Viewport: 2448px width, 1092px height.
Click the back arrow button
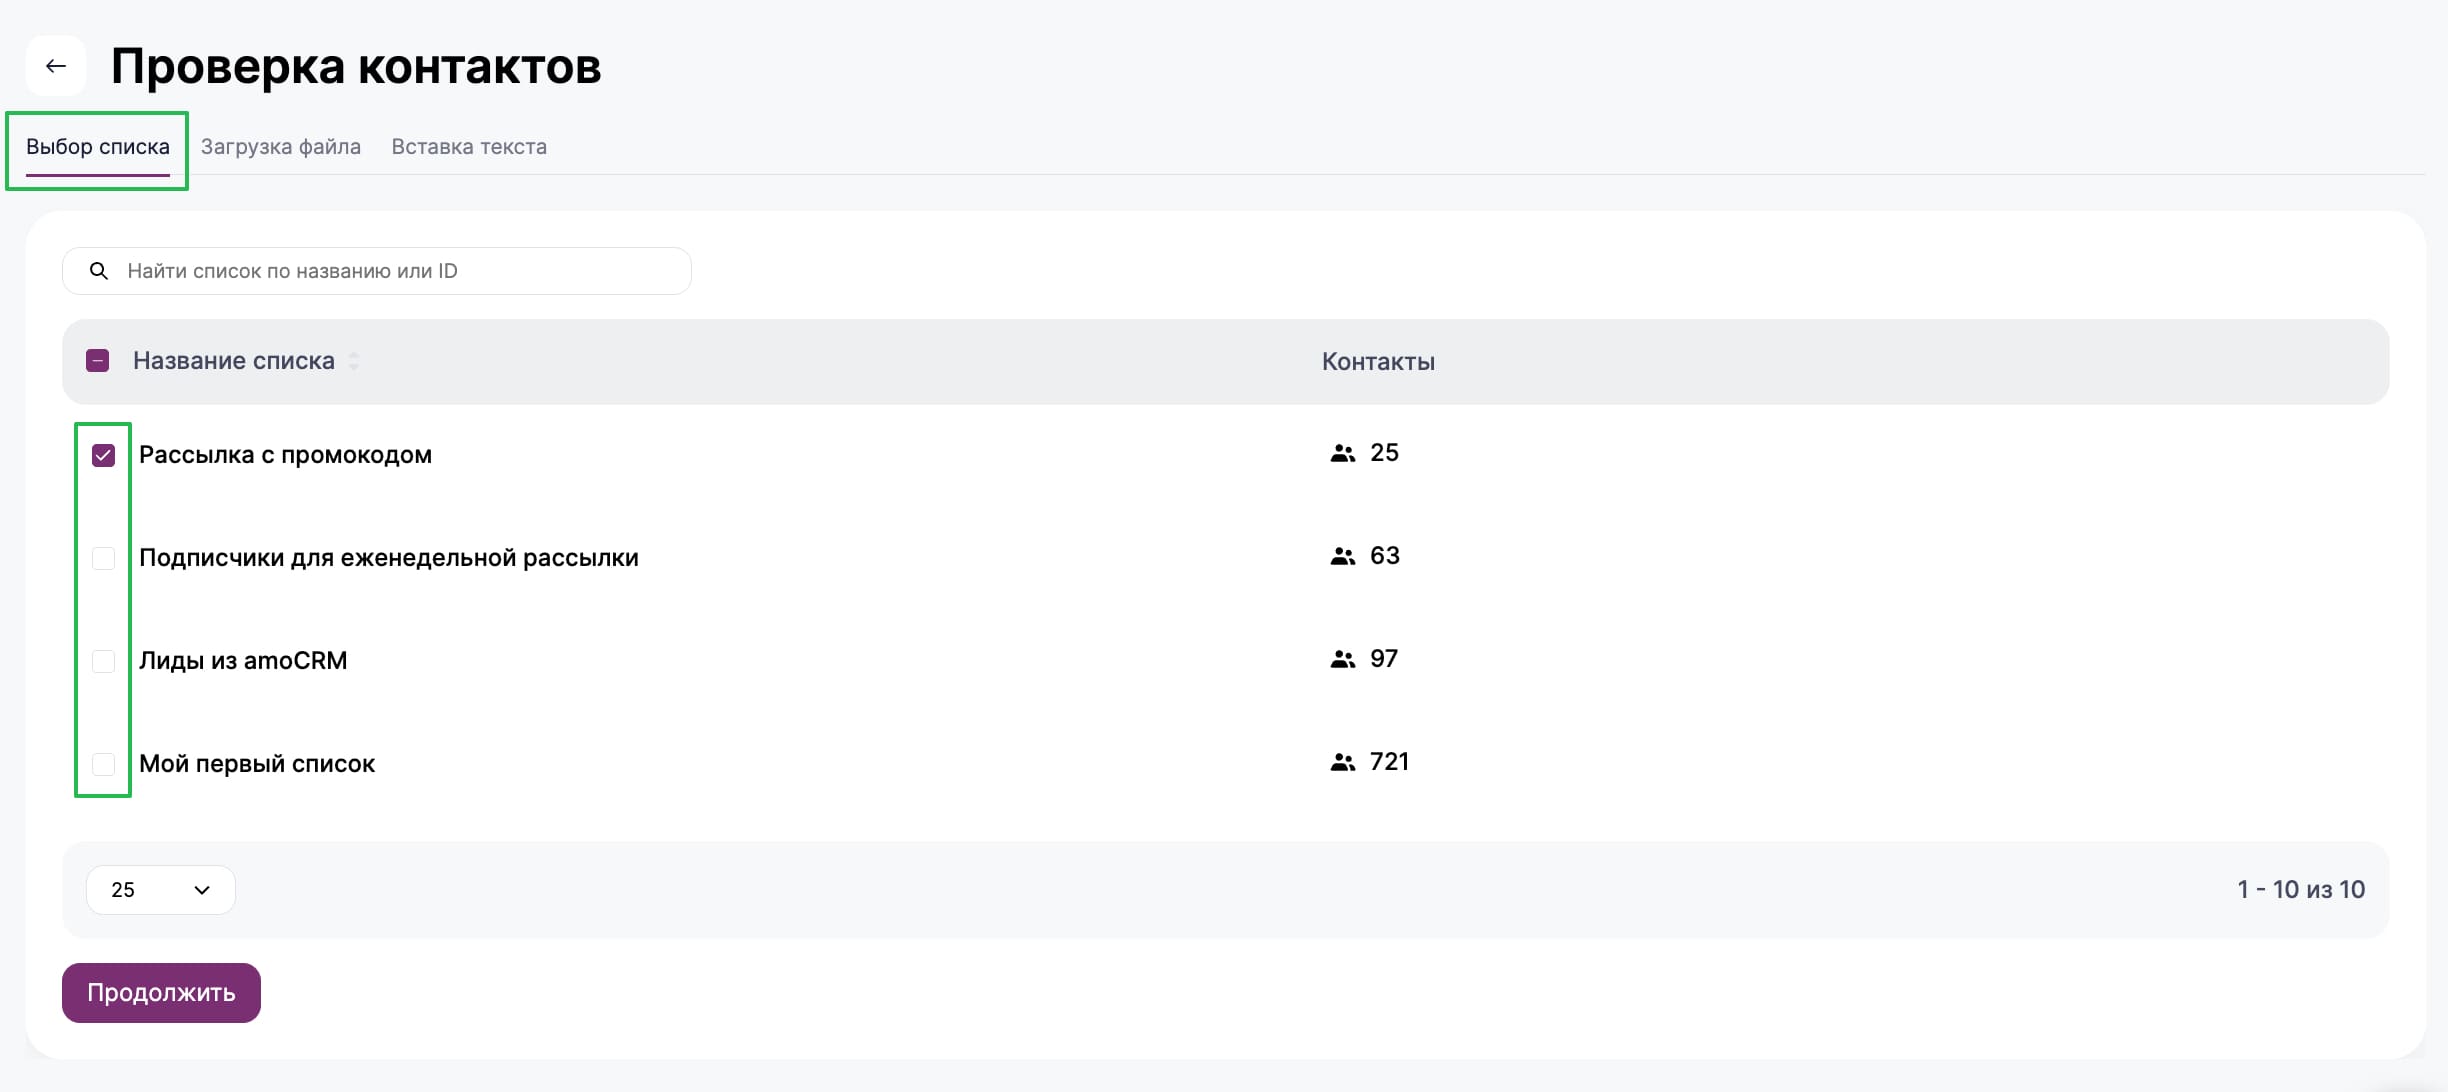click(x=56, y=66)
